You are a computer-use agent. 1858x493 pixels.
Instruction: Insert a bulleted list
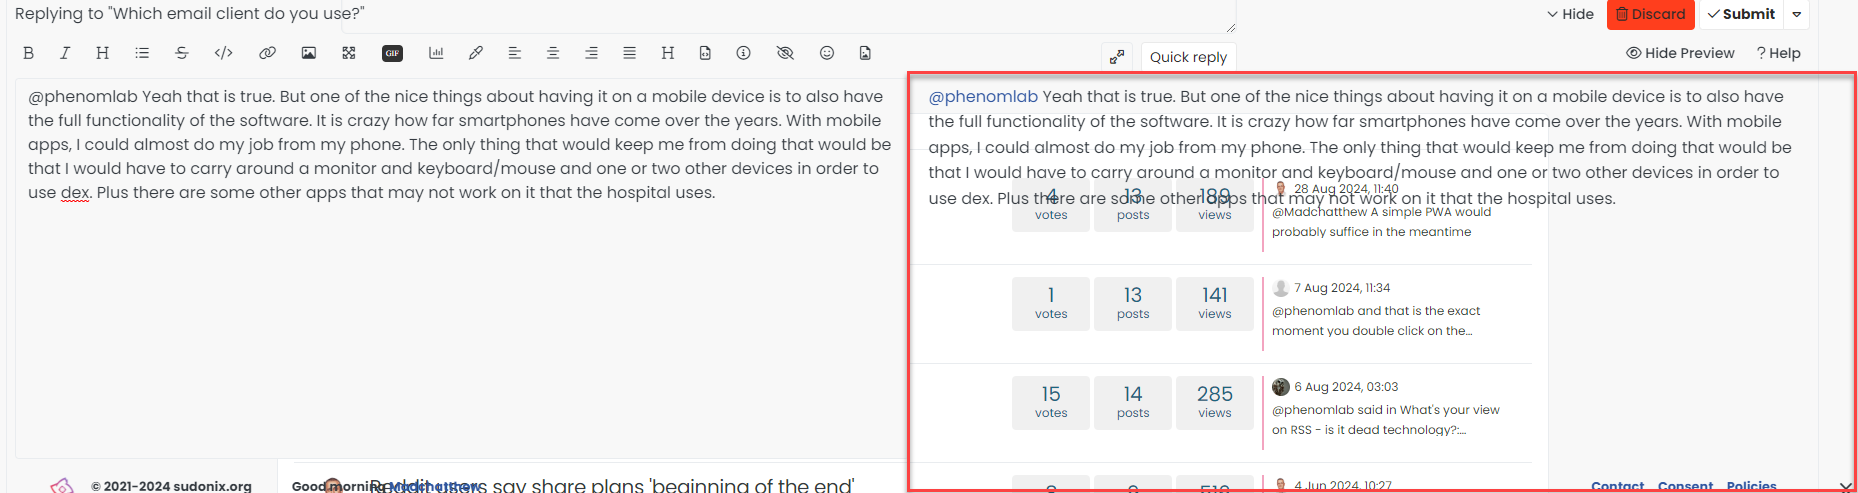[x=142, y=53]
